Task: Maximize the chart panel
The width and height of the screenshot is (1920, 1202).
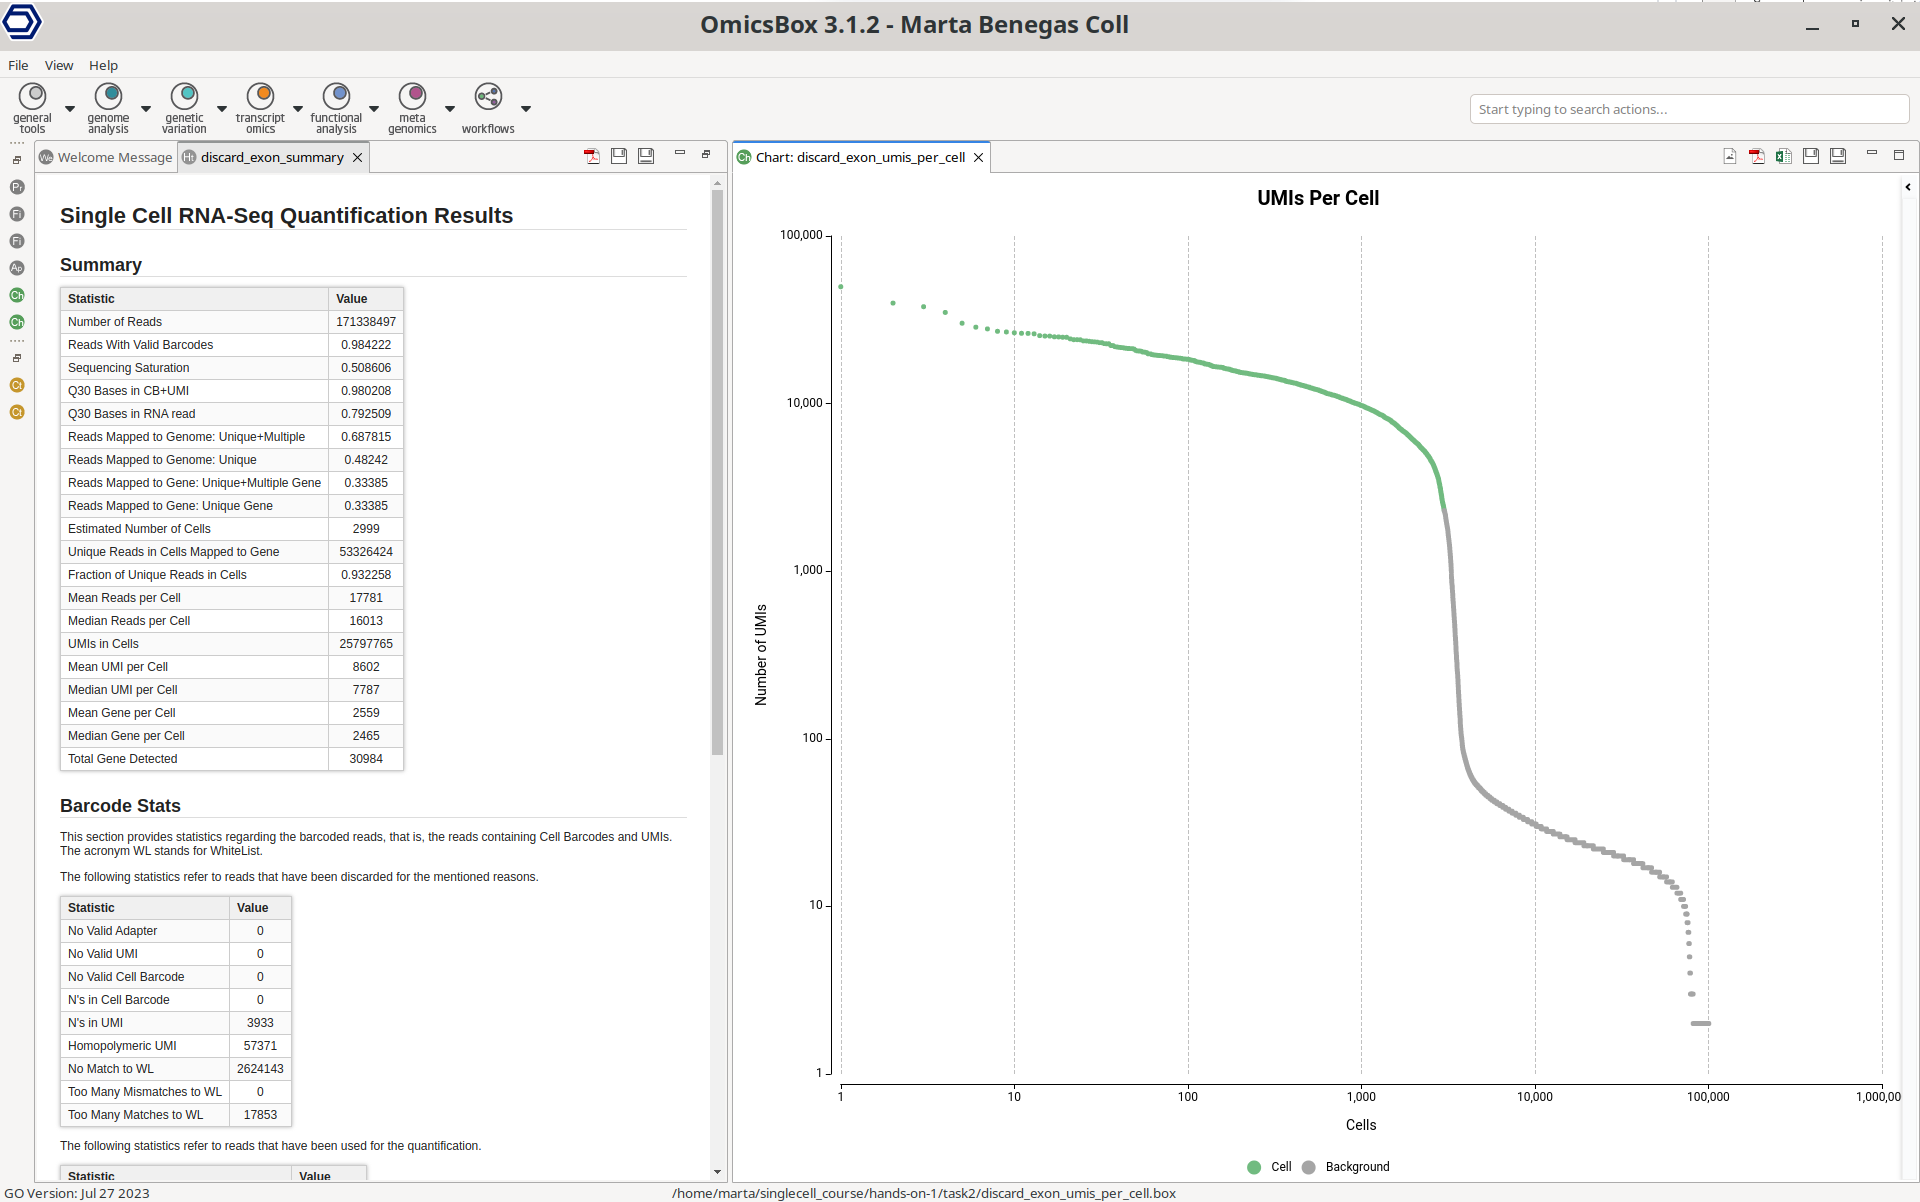Action: (x=1899, y=155)
